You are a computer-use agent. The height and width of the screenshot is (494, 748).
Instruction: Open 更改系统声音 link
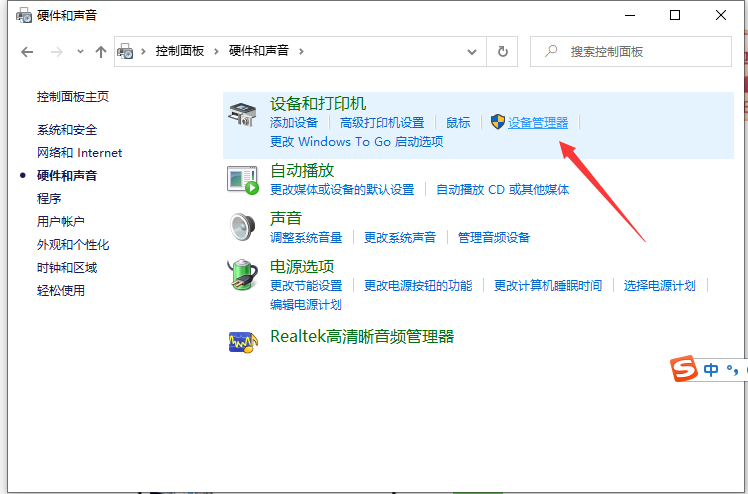(400, 238)
